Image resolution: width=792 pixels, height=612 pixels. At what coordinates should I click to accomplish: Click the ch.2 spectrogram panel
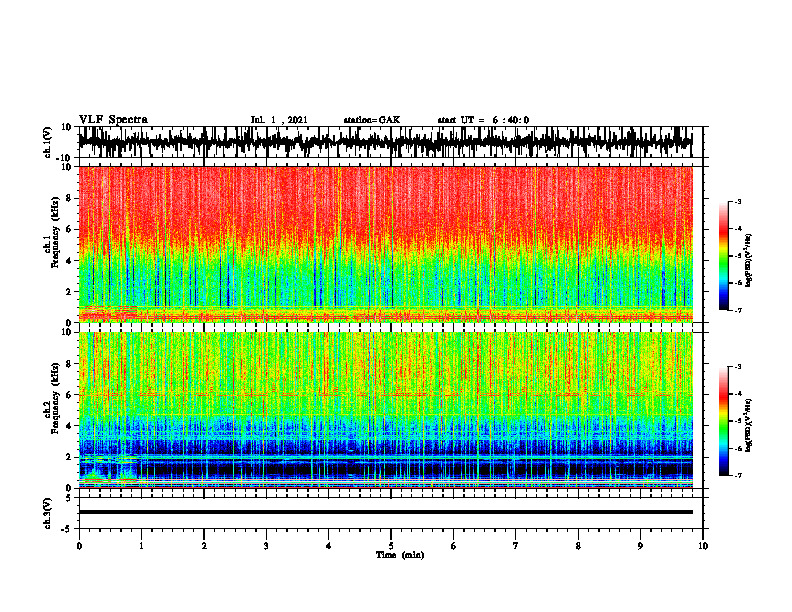[x=385, y=410]
